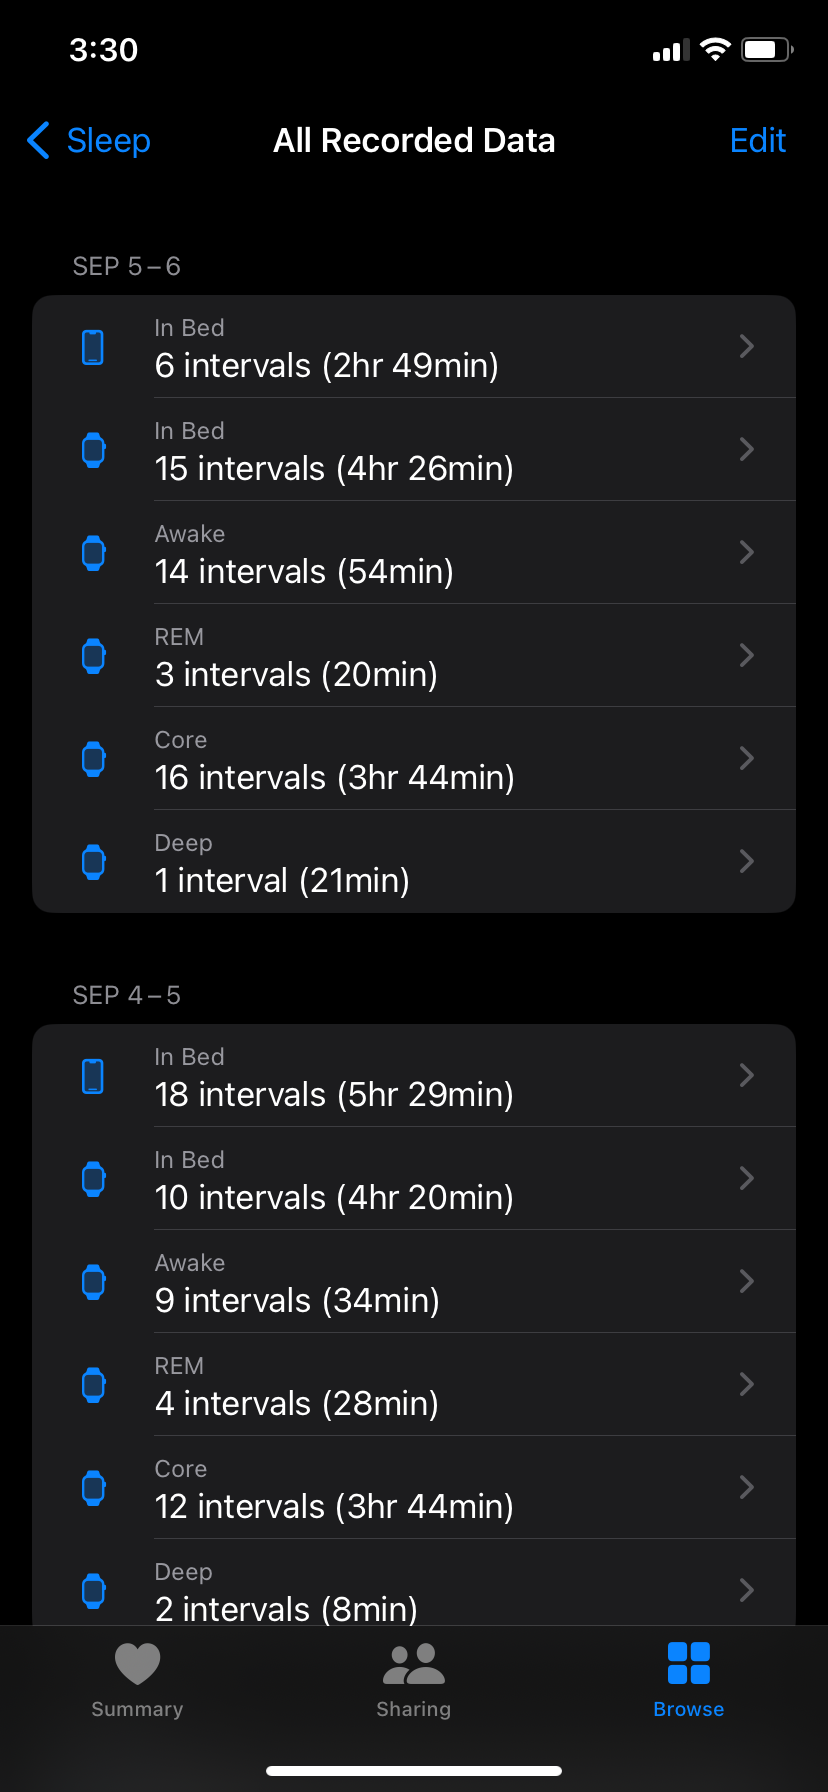Open chevron for REM 4 intervals (28min)
828x1792 pixels.
[746, 1385]
